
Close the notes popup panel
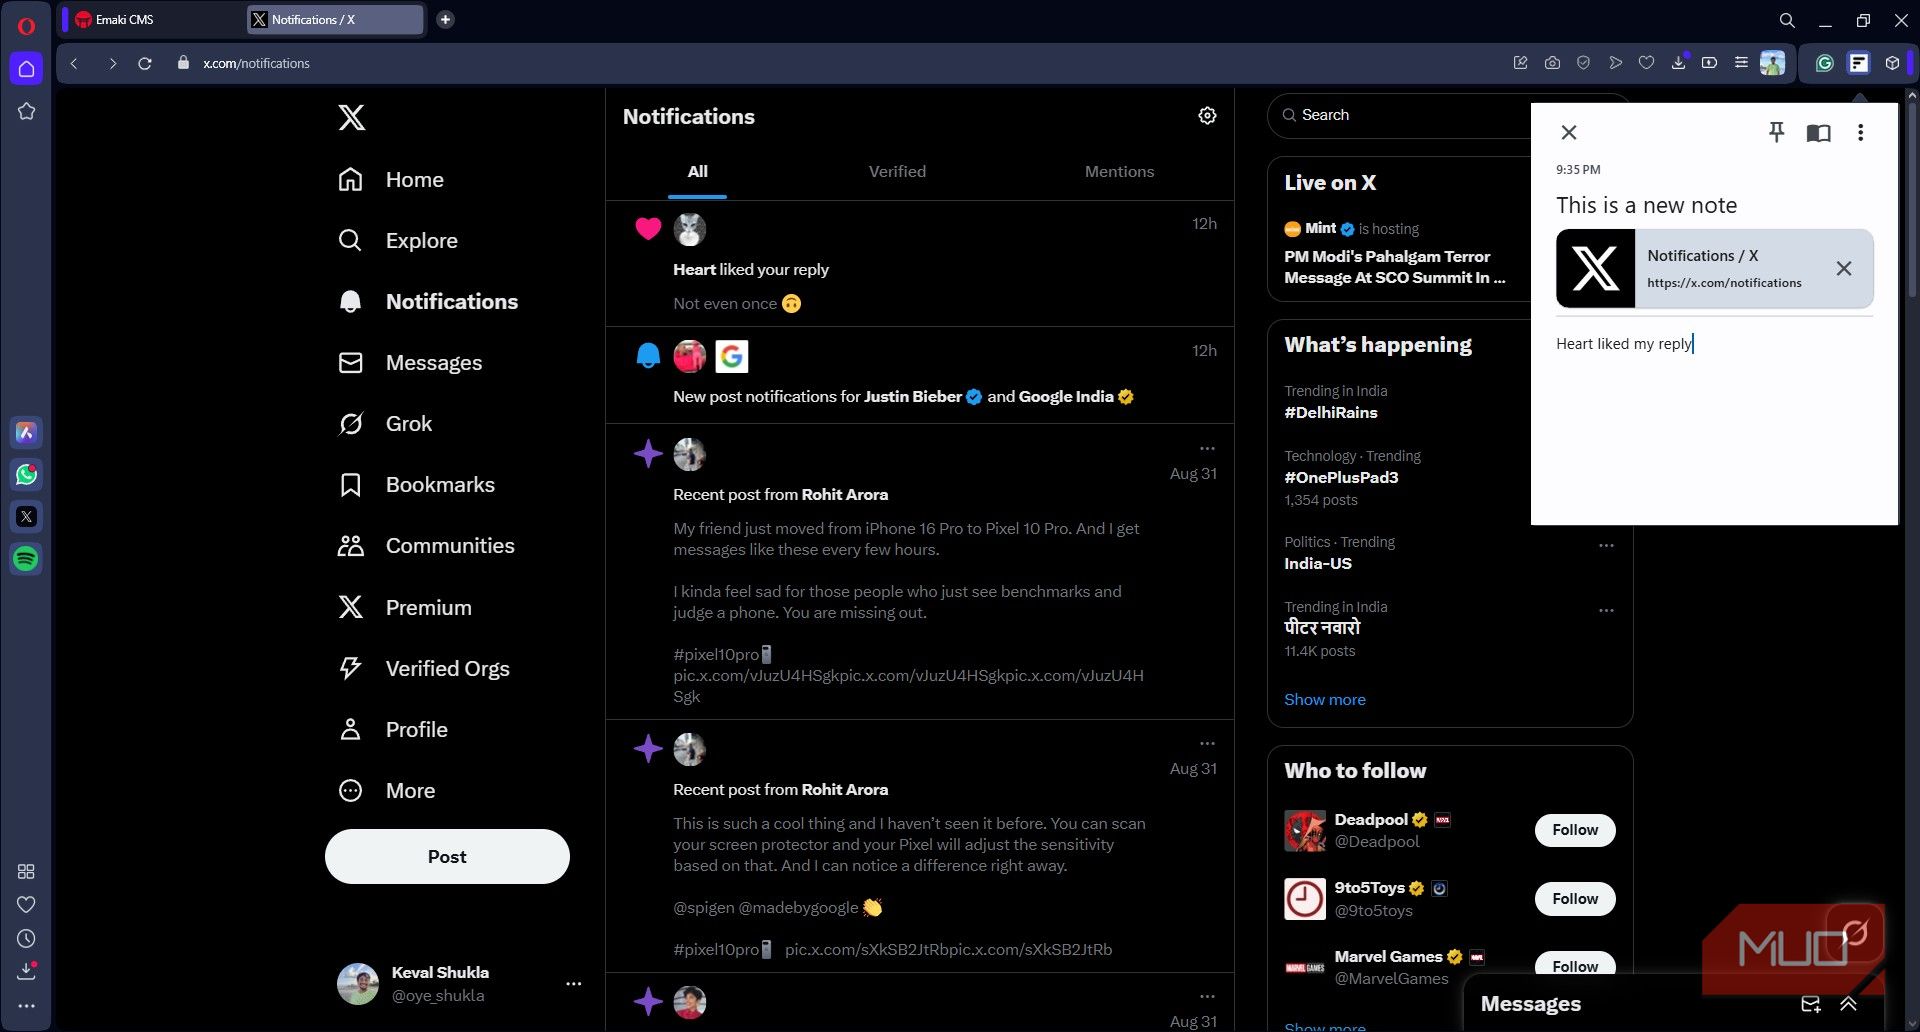[1569, 132]
